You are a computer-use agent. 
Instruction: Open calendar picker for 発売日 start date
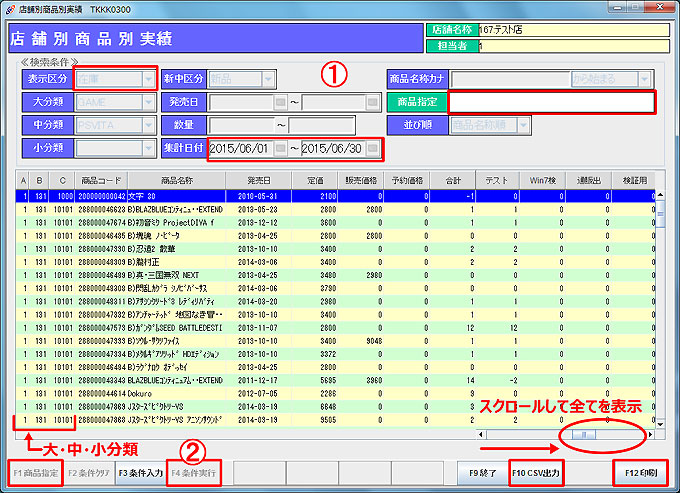(280, 102)
